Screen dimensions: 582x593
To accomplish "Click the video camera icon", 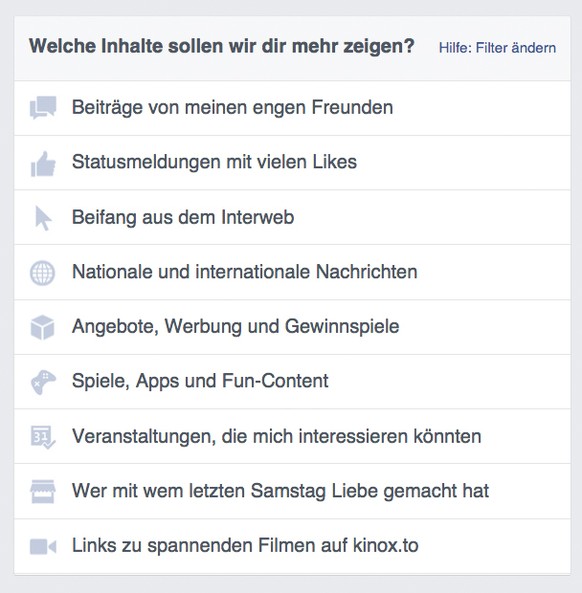I will pos(43,546).
